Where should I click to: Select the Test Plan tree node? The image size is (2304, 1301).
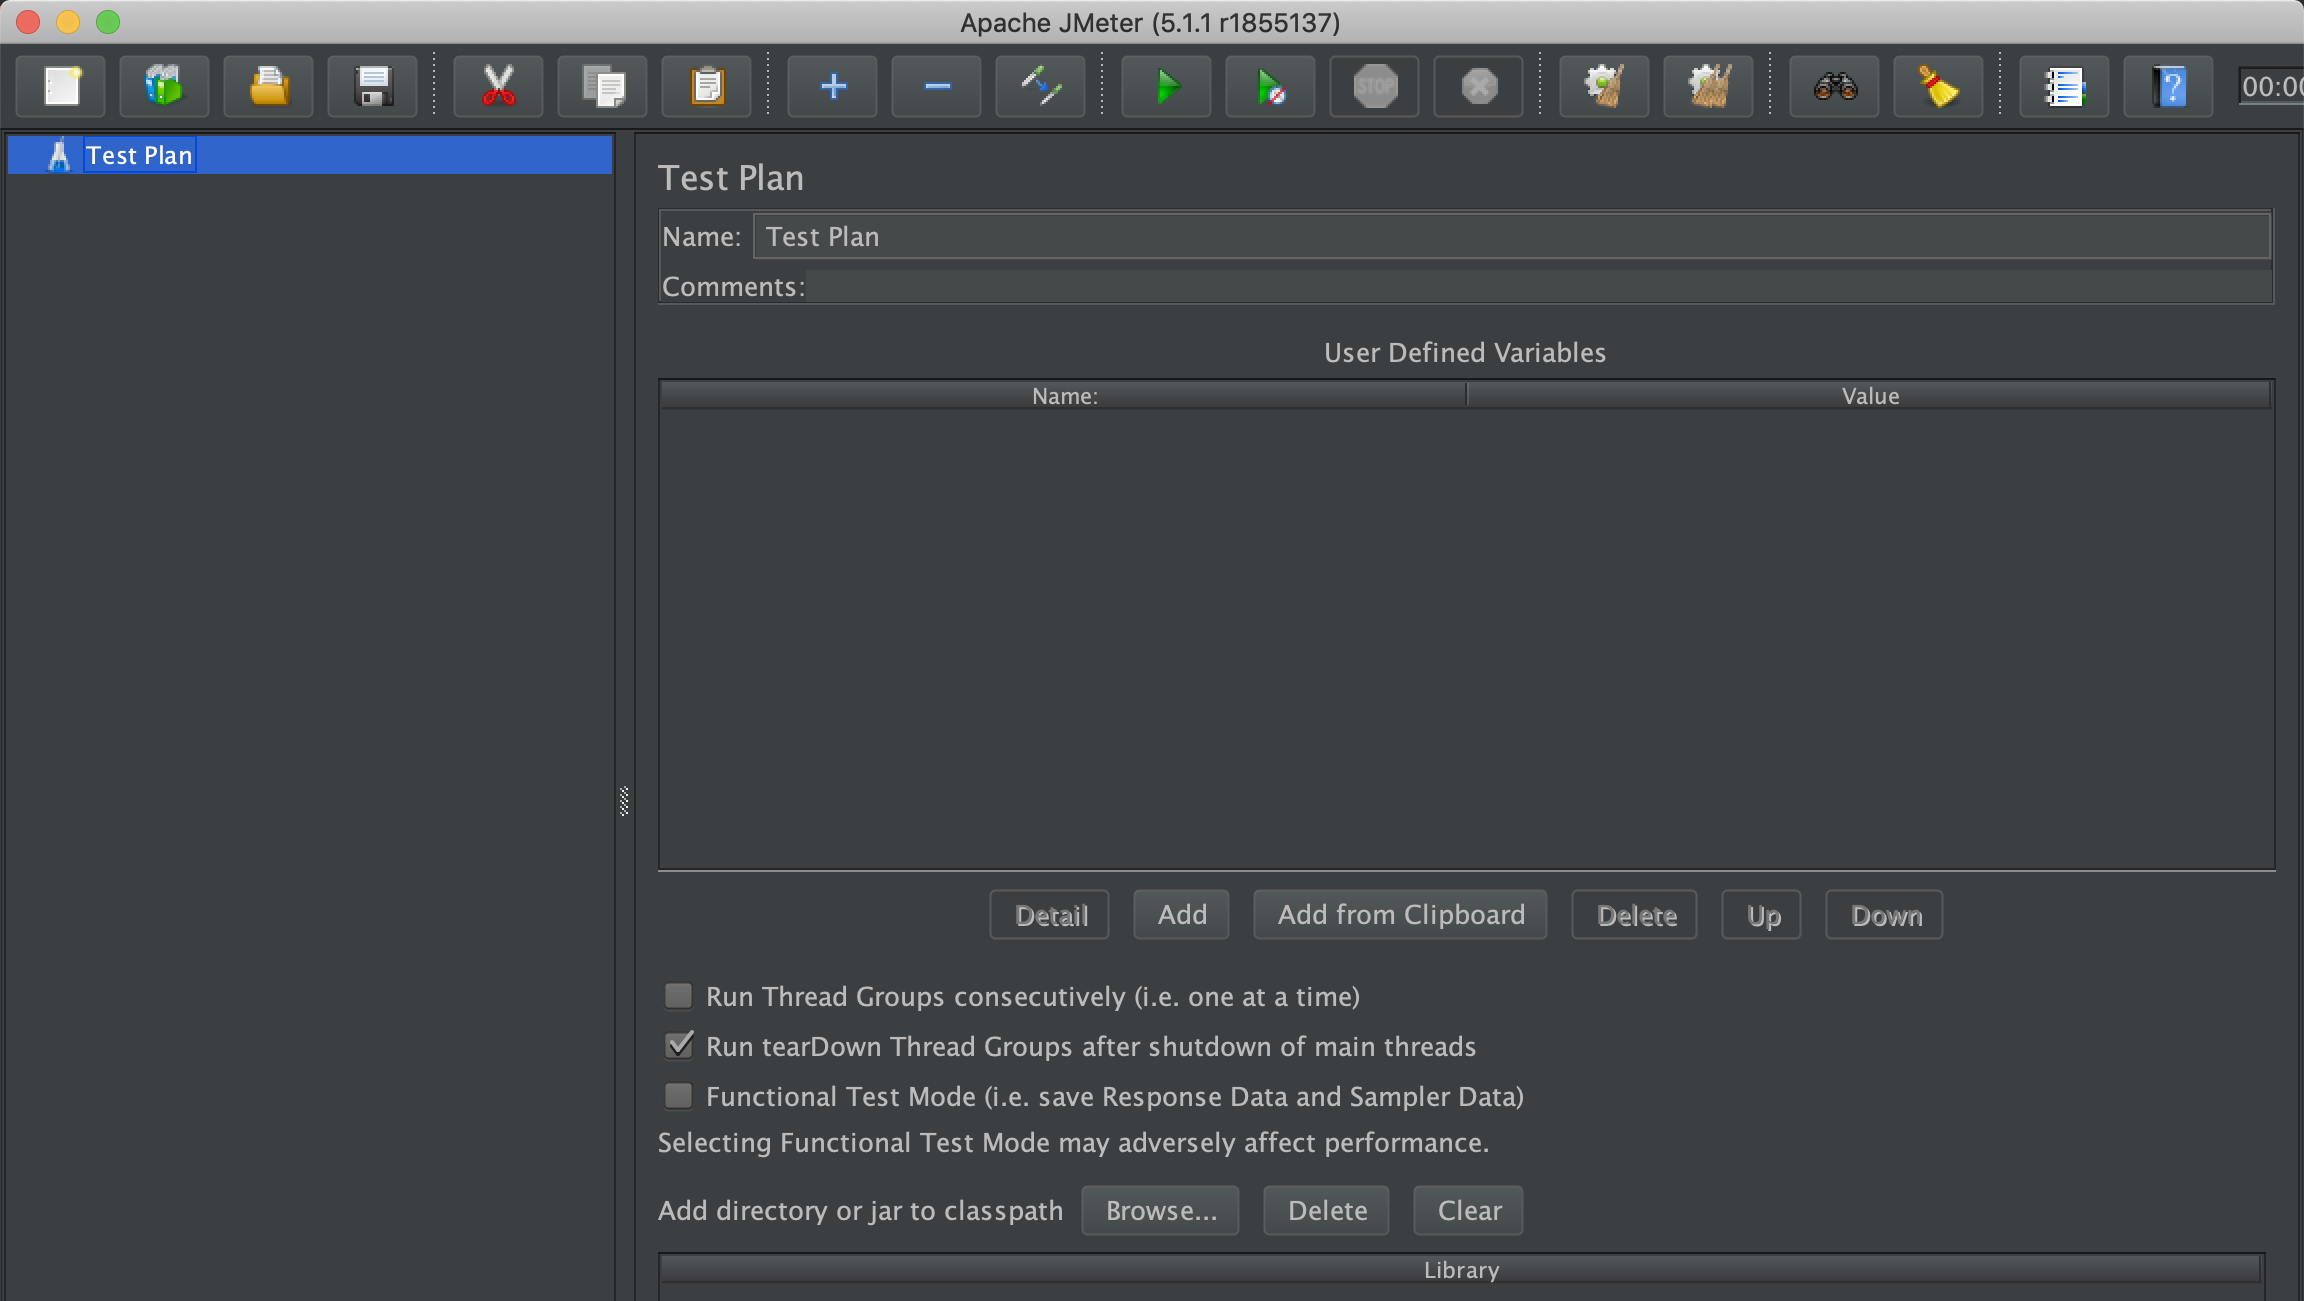pos(310,155)
